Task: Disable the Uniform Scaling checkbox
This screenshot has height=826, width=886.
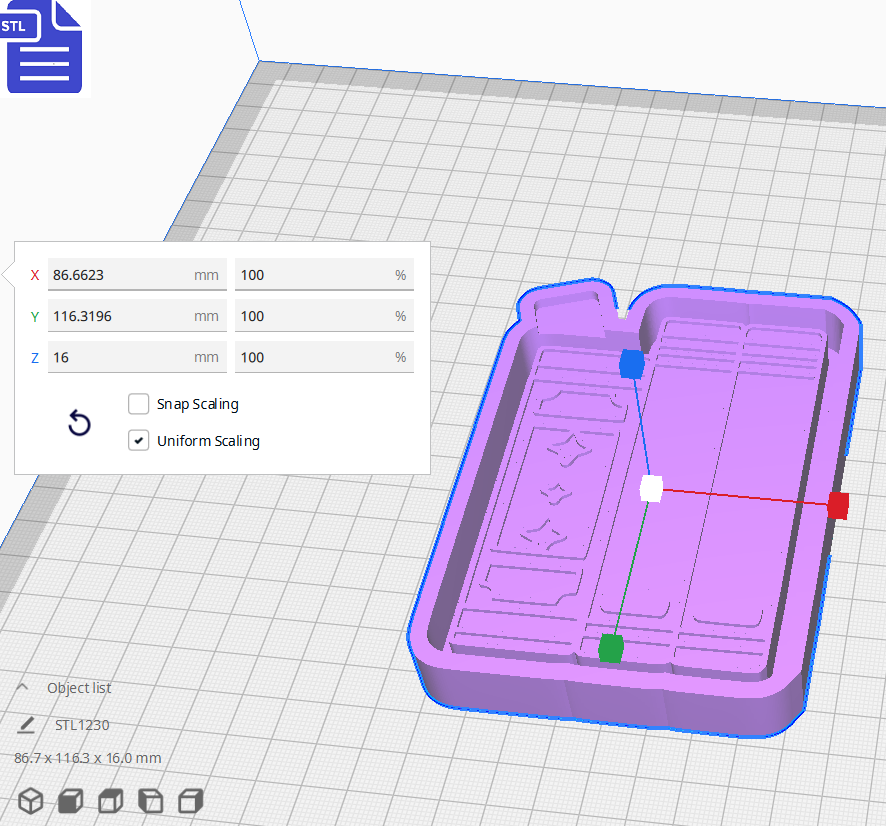Action: click(138, 440)
